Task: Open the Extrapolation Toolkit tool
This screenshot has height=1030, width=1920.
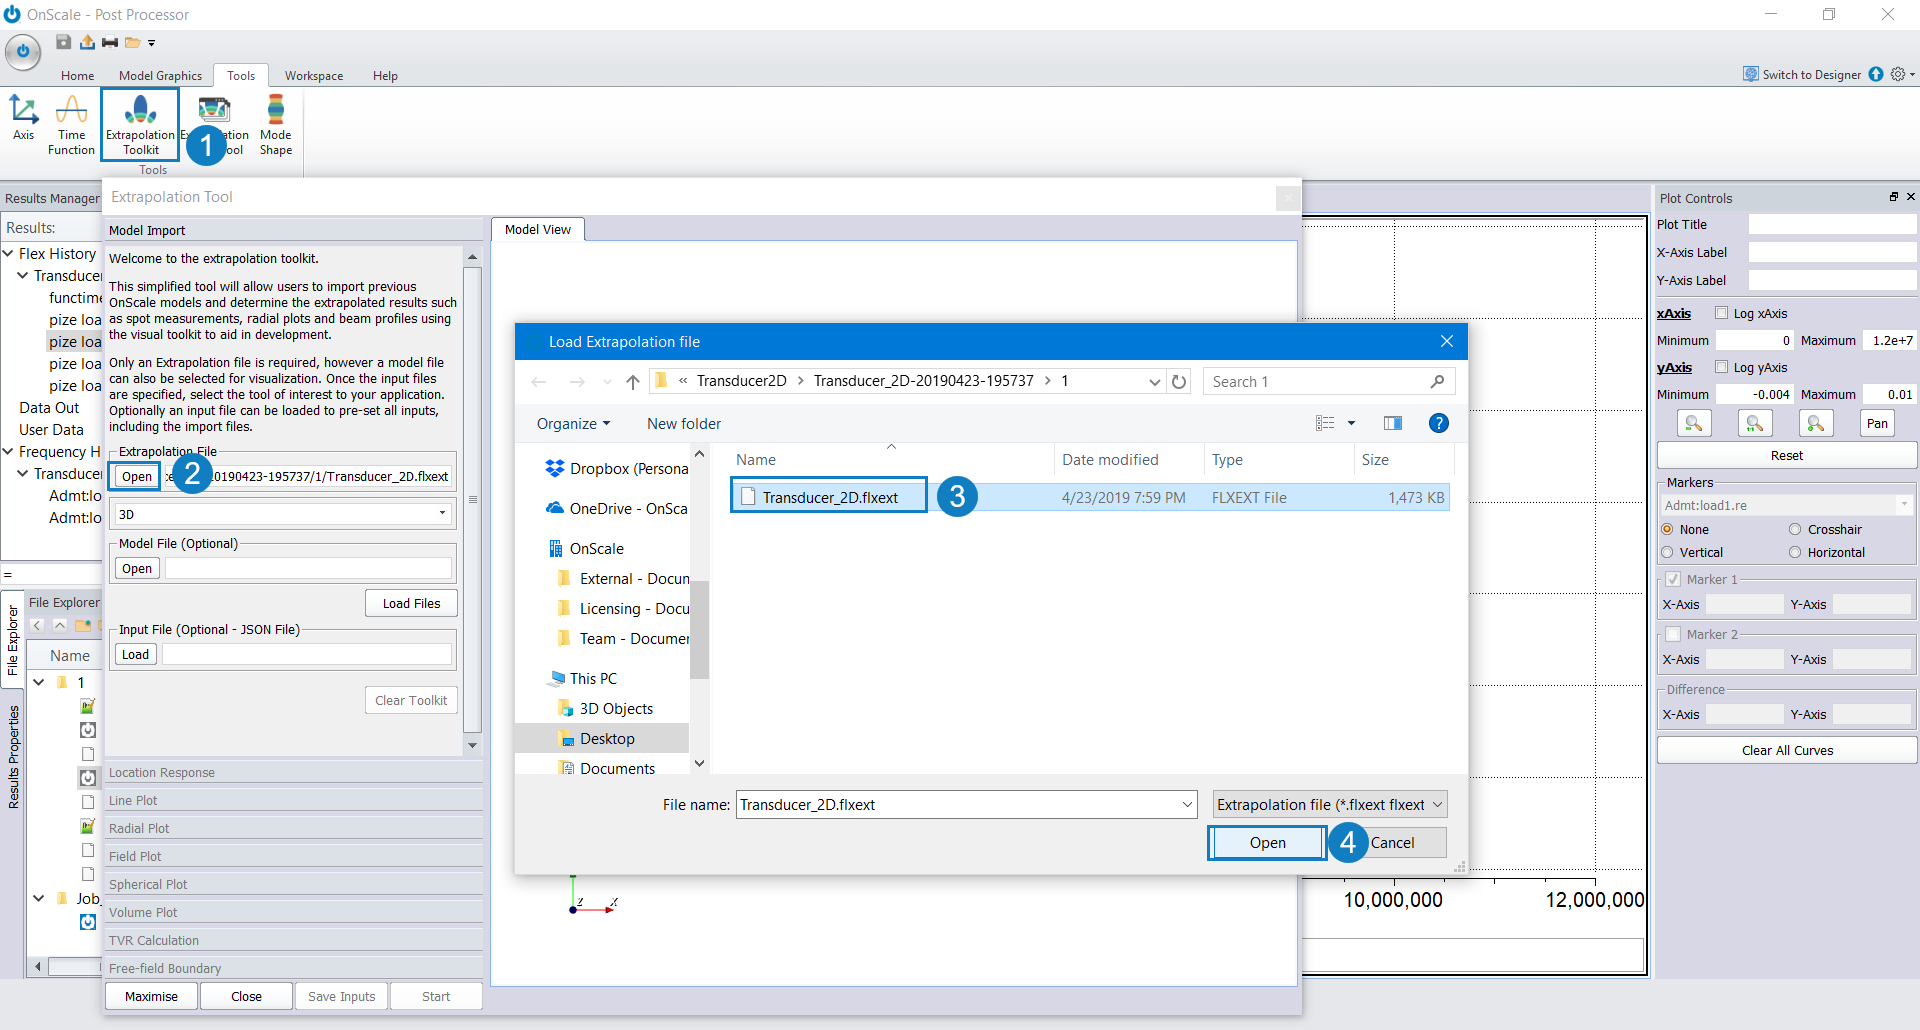Action: point(140,125)
